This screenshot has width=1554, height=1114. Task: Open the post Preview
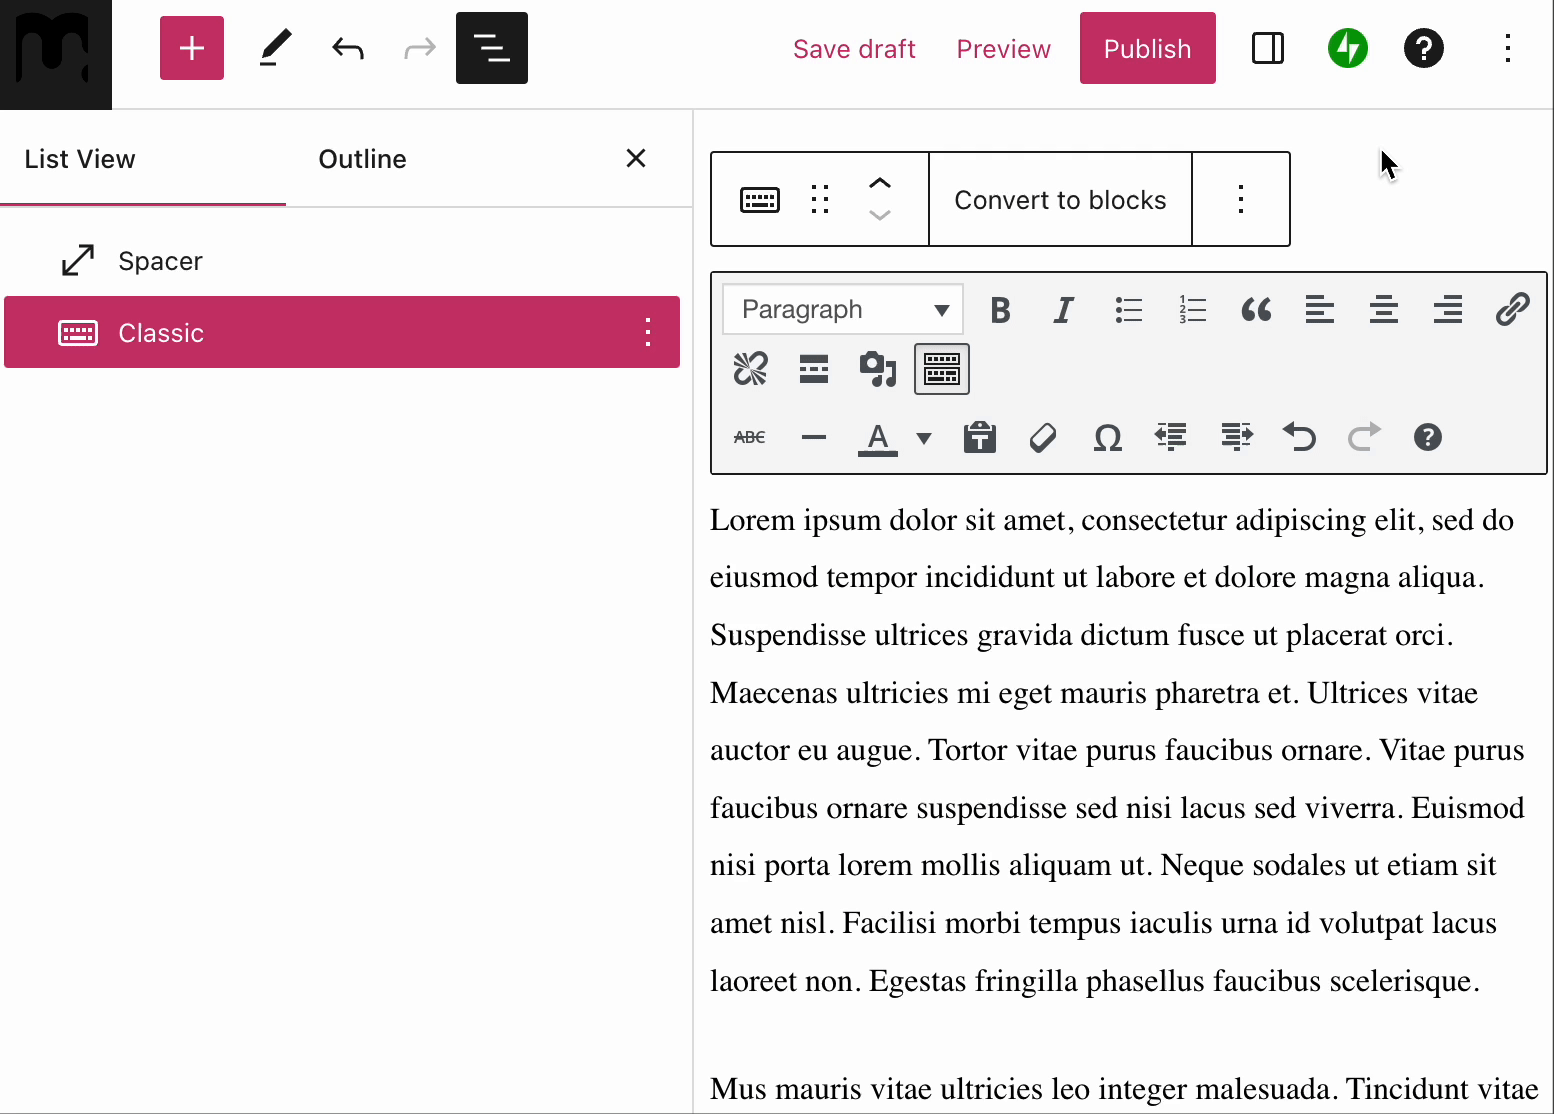coord(1003,49)
